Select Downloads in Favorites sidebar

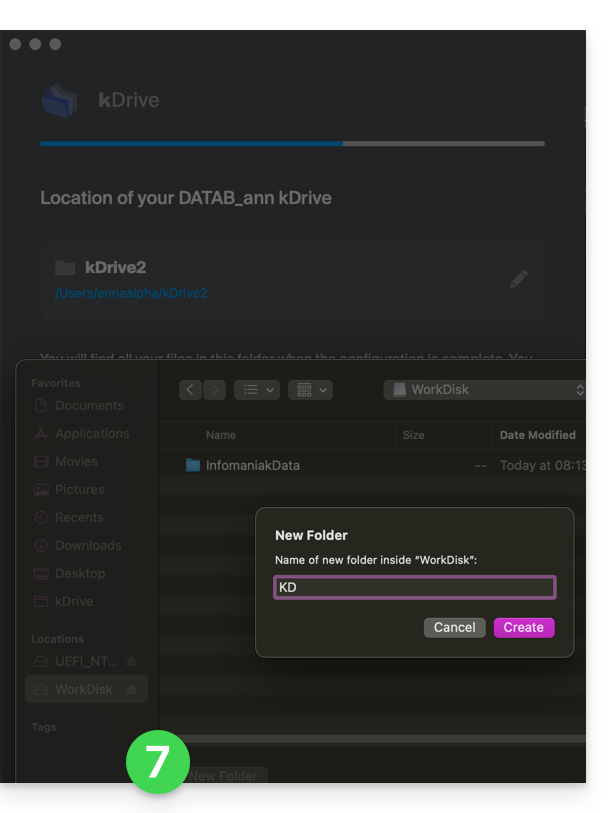tap(88, 546)
